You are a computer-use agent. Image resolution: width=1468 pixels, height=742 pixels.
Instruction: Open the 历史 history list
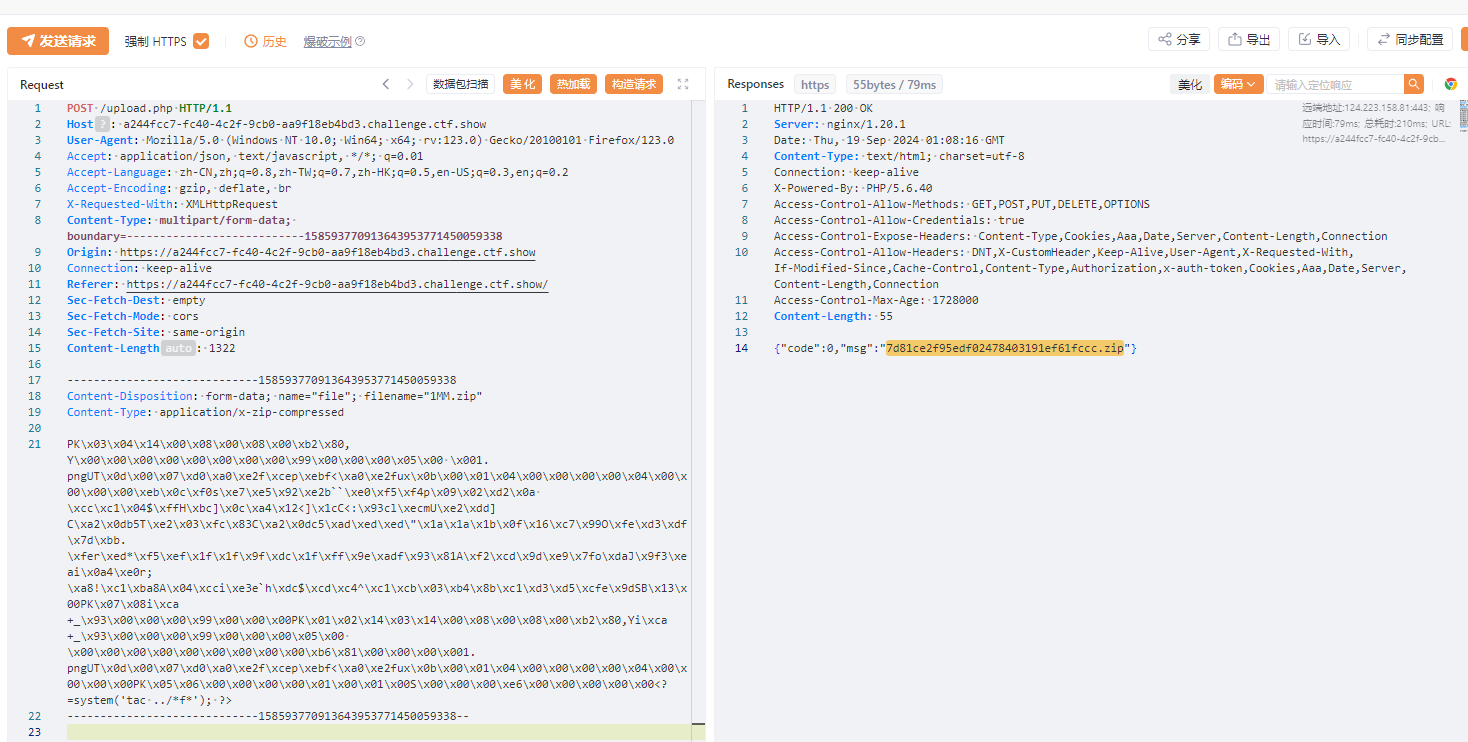[266, 41]
